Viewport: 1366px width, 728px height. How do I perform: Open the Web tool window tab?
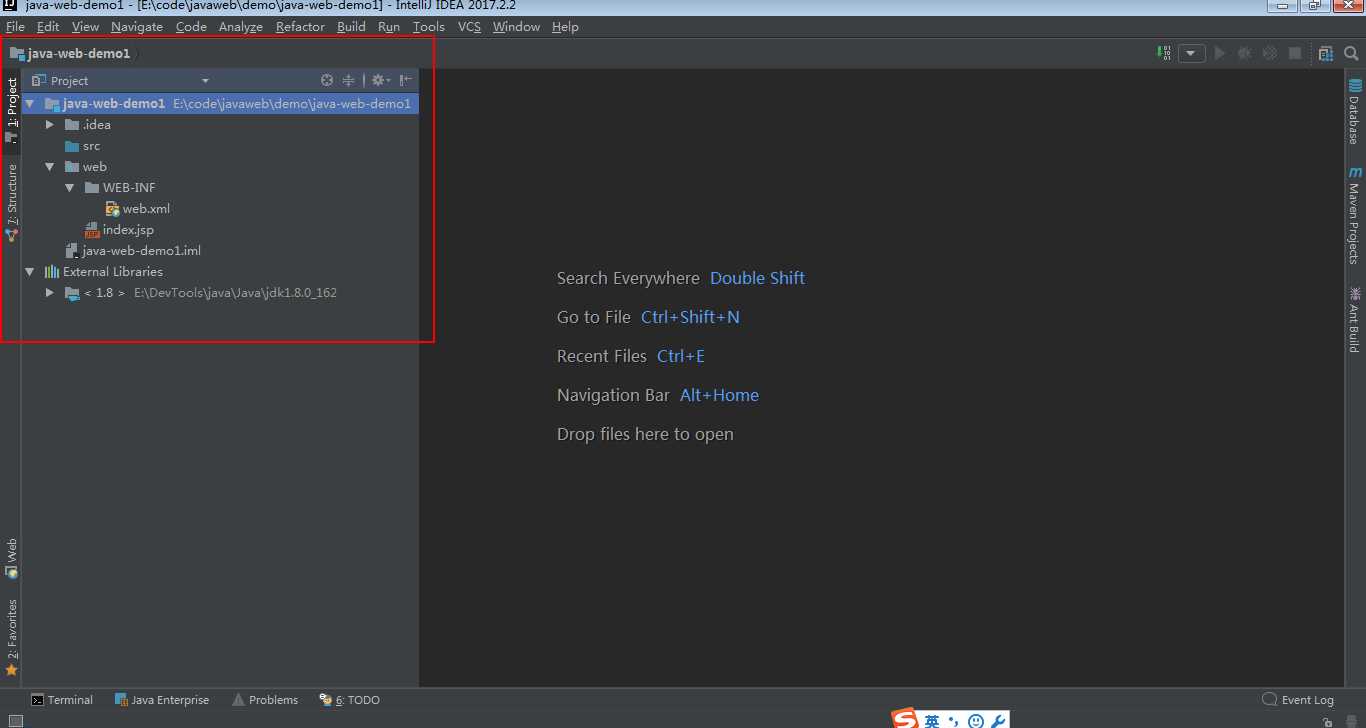(x=11, y=558)
